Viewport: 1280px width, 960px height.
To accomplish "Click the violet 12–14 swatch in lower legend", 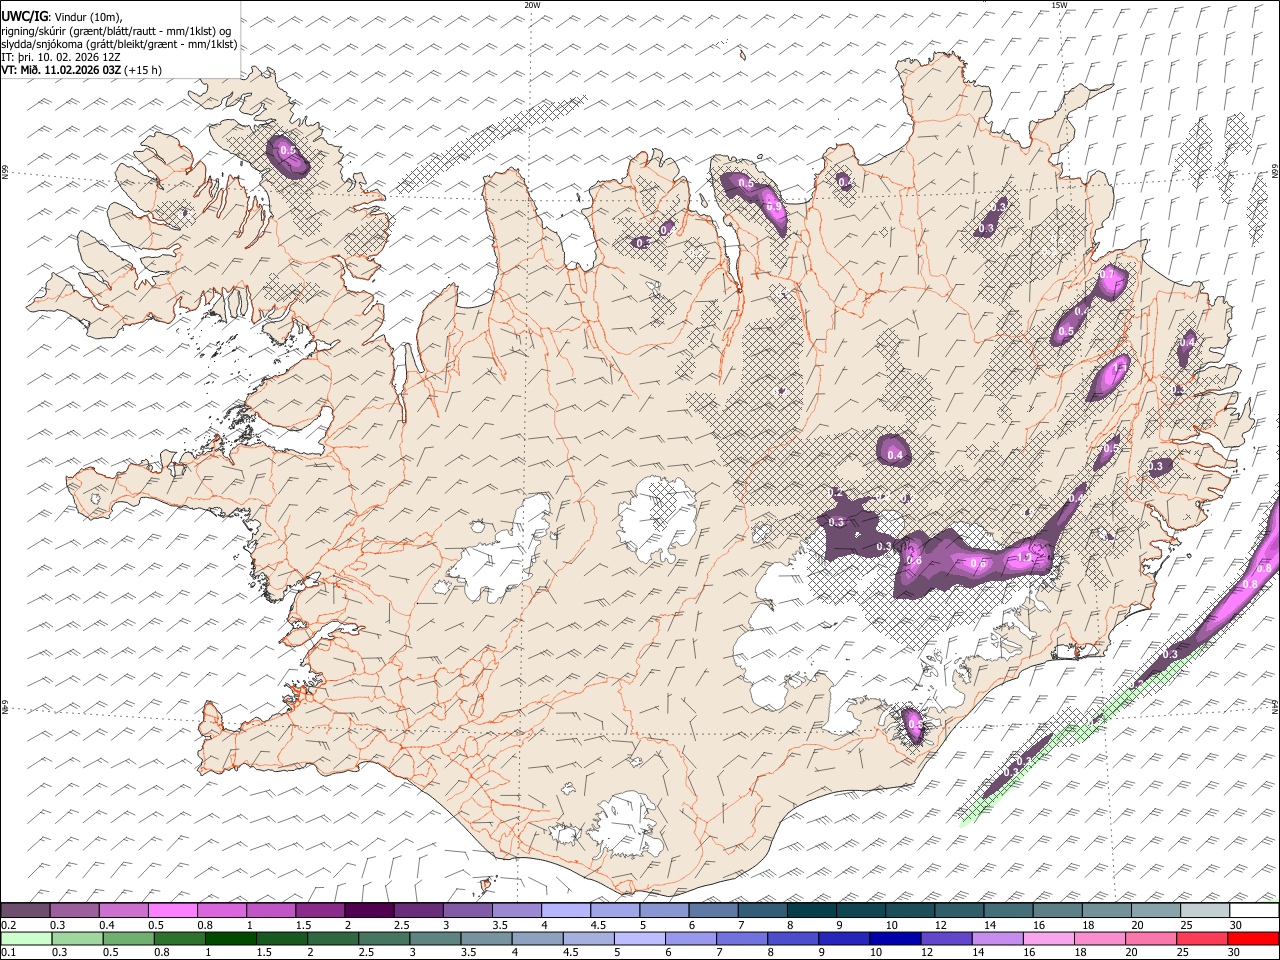I will point(946,938).
